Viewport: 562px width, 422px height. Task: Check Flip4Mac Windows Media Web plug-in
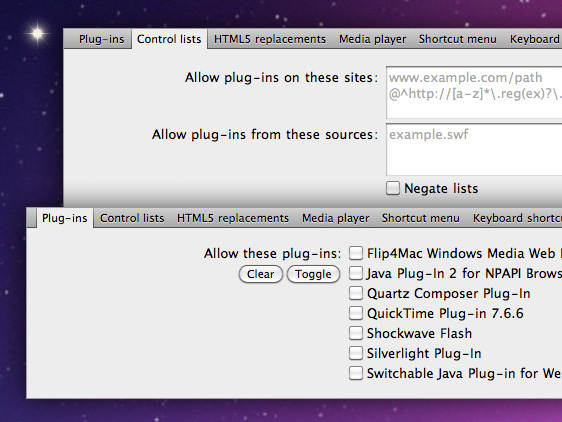pyautogui.click(x=356, y=253)
